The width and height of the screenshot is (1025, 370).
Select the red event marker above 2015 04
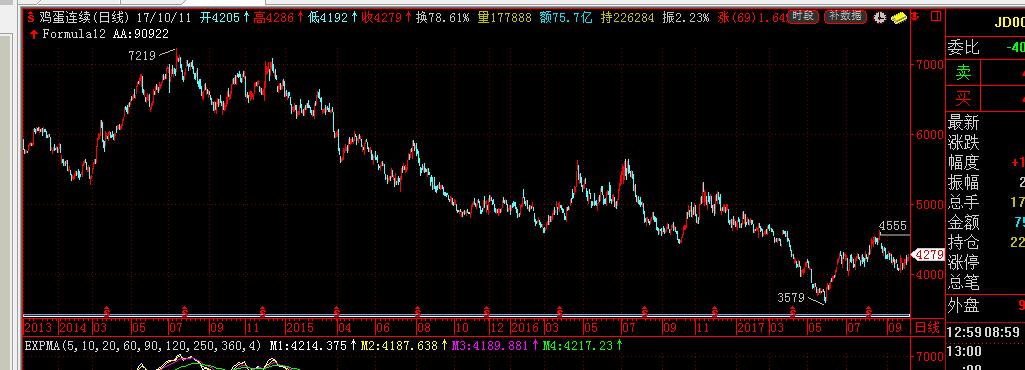[x=337, y=311]
